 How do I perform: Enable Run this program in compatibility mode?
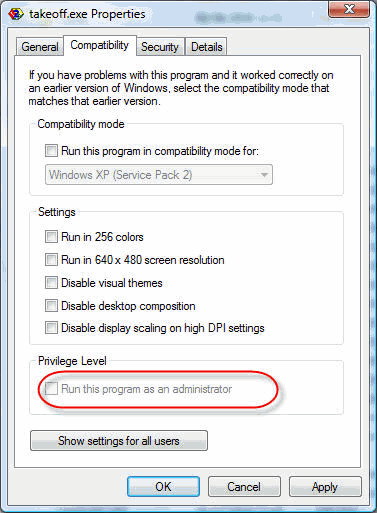(x=51, y=151)
